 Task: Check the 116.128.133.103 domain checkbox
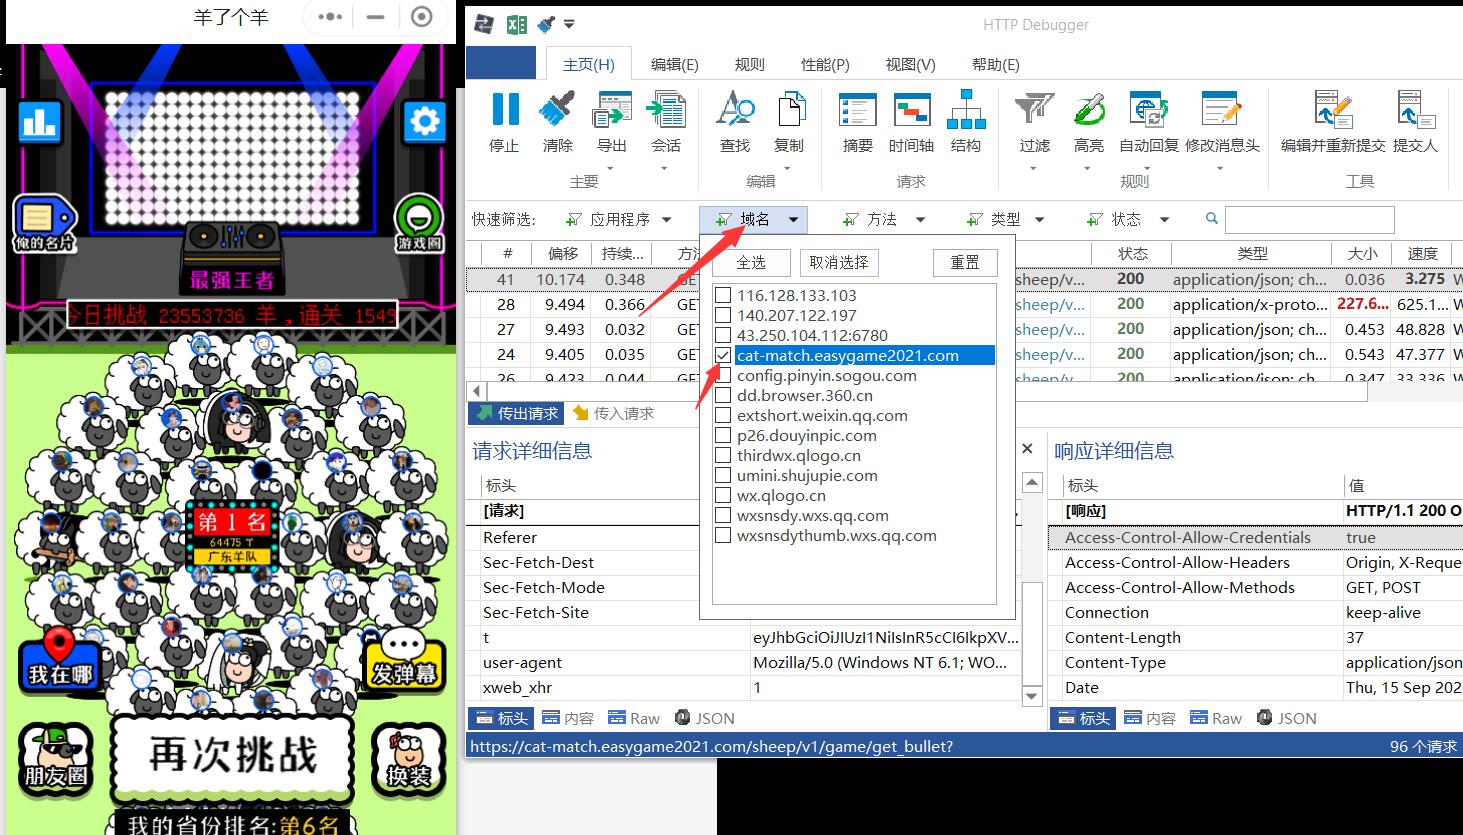(724, 295)
